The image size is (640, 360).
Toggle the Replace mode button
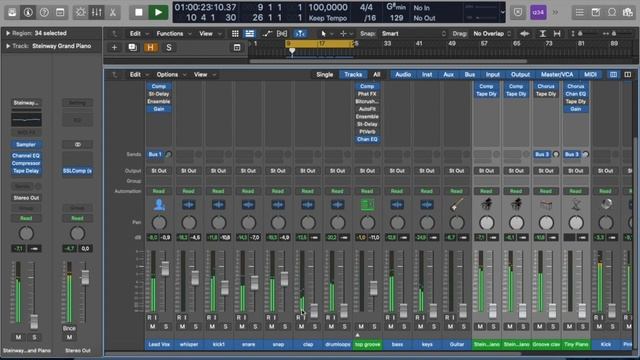[518, 12]
